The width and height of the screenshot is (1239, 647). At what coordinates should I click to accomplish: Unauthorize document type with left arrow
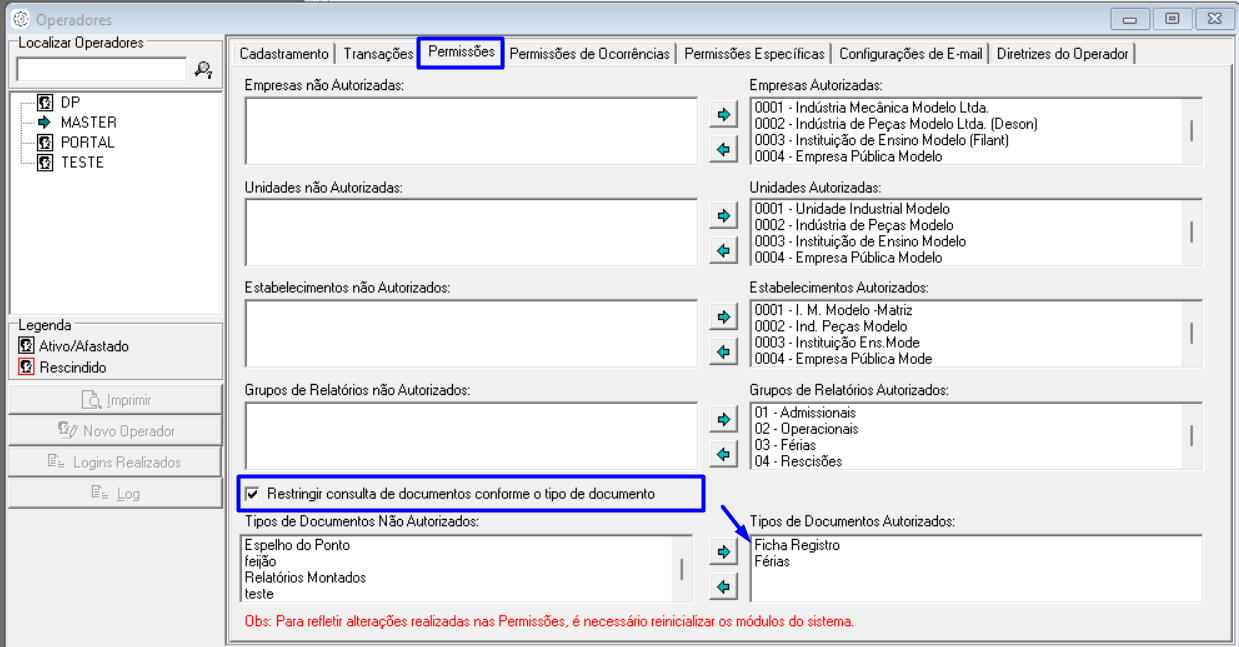pos(723,586)
